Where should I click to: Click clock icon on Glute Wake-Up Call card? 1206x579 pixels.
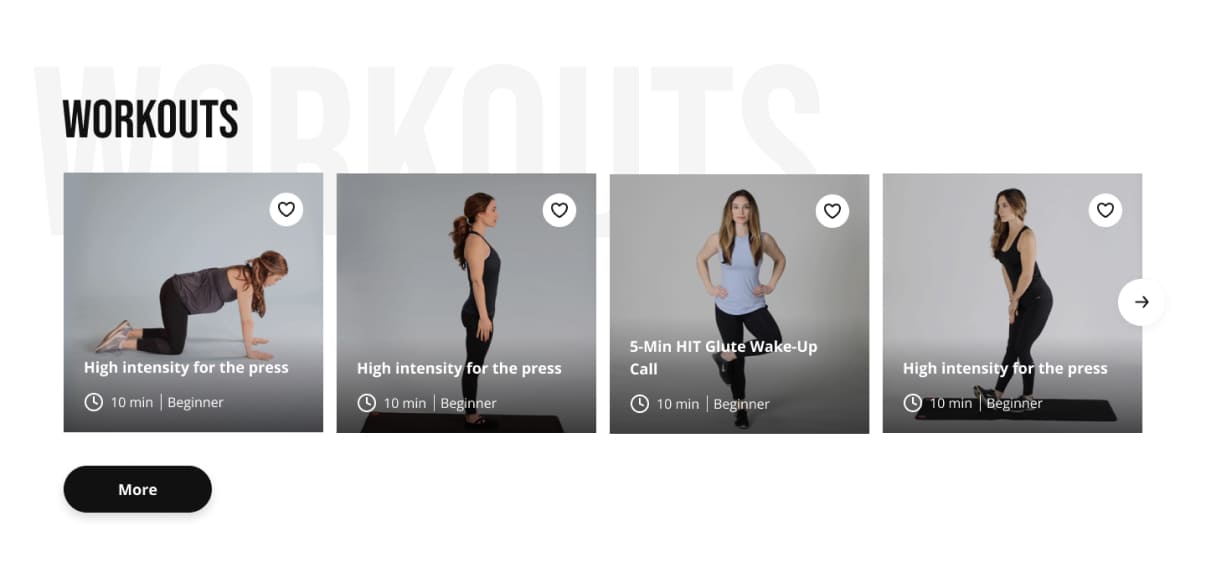(639, 404)
